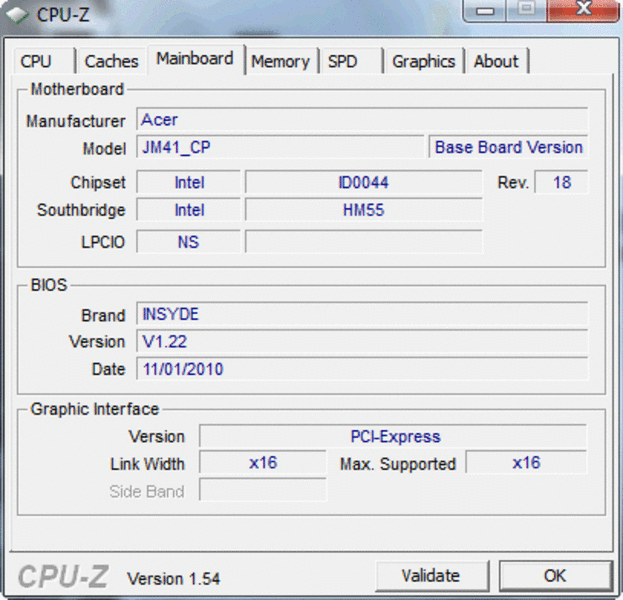Close the CPU-Z window
The image size is (623, 600).
pos(583,10)
